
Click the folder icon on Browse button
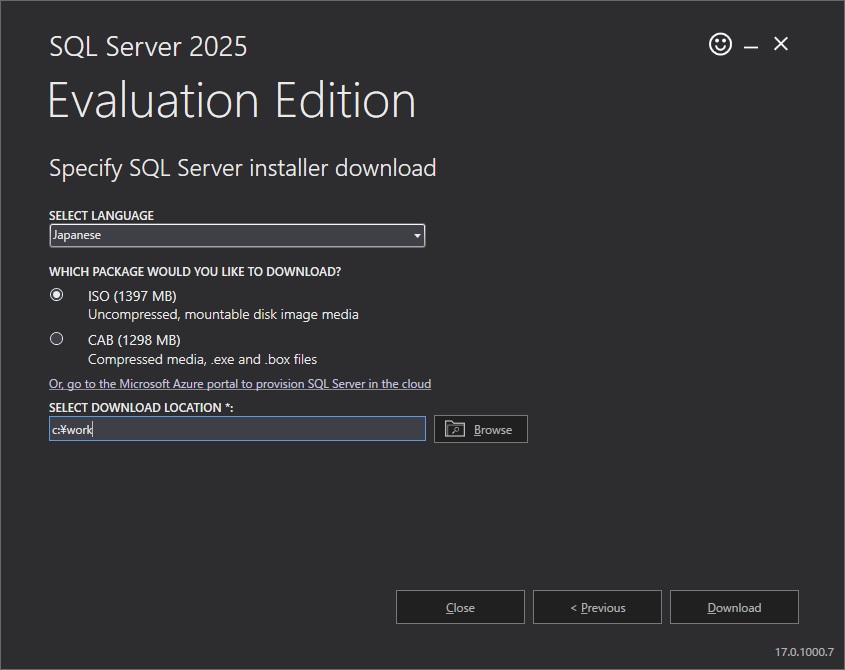pyautogui.click(x=455, y=428)
